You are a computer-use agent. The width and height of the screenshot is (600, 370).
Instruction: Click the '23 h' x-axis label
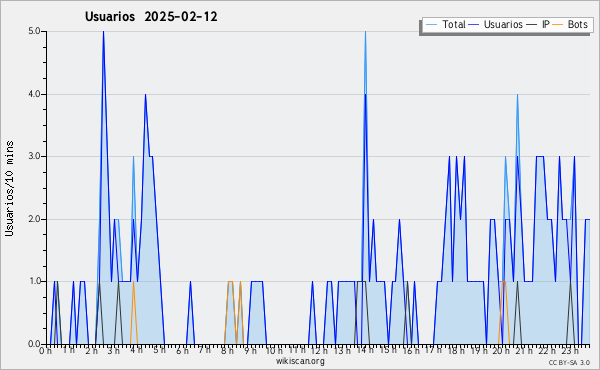click(570, 351)
